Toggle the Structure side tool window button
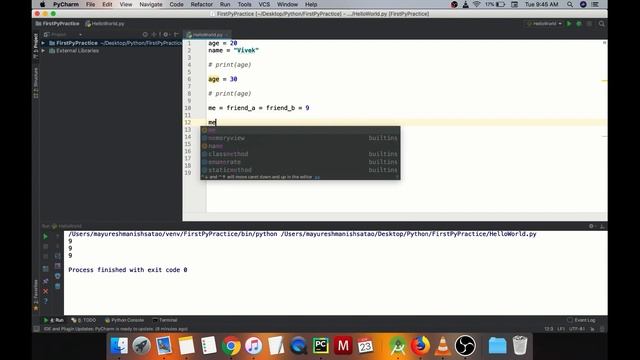The width and height of the screenshot is (640, 360). (x=36, y=83)
